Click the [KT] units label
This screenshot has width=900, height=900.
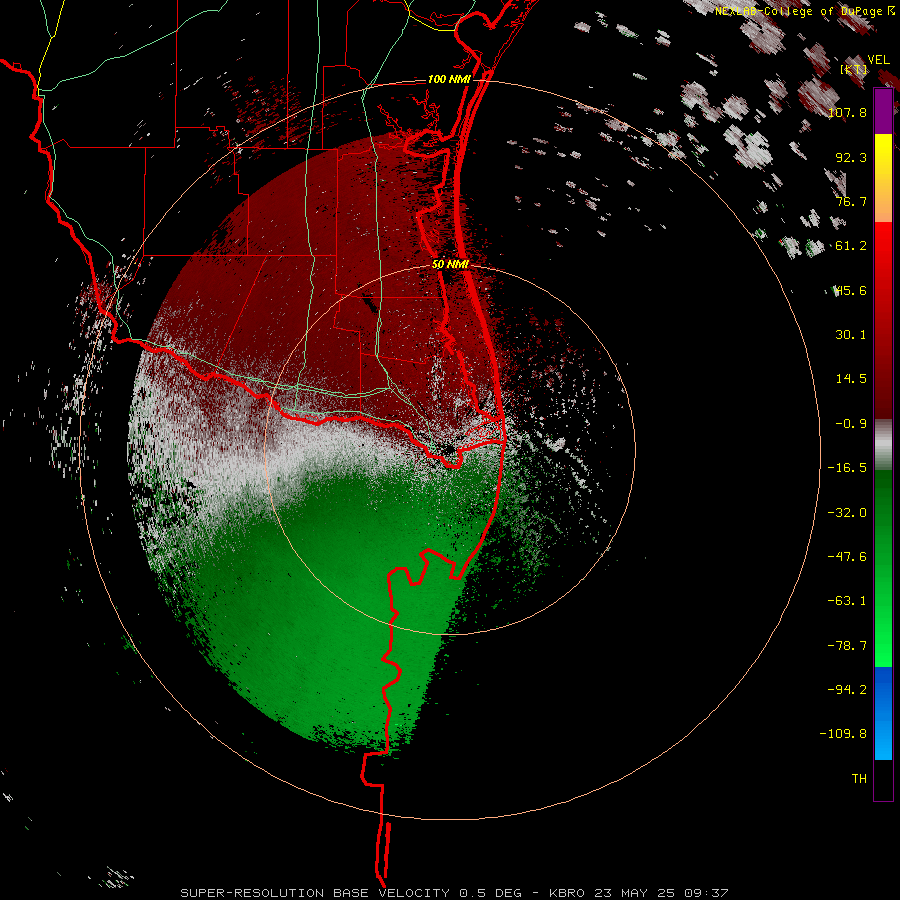(x=854, y=70)
